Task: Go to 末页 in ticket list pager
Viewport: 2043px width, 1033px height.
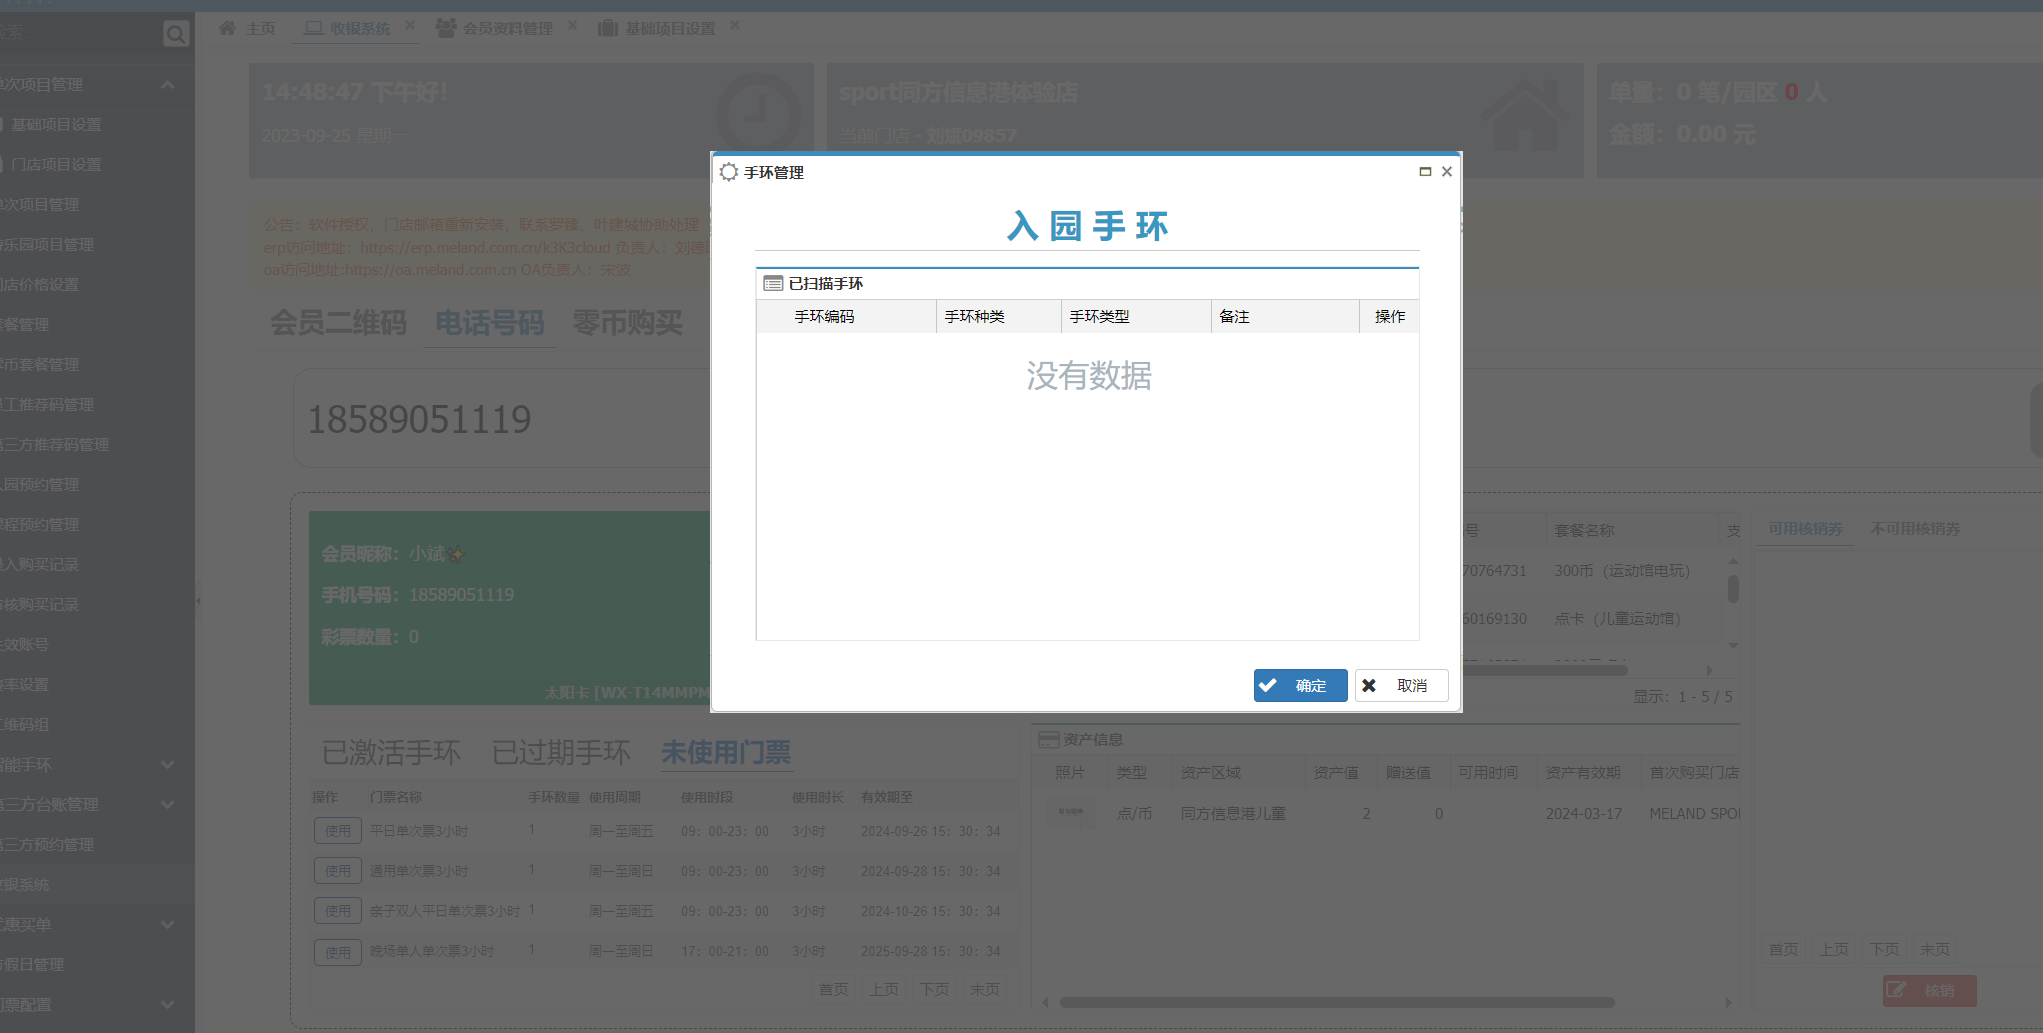Action: click(985, 989)
